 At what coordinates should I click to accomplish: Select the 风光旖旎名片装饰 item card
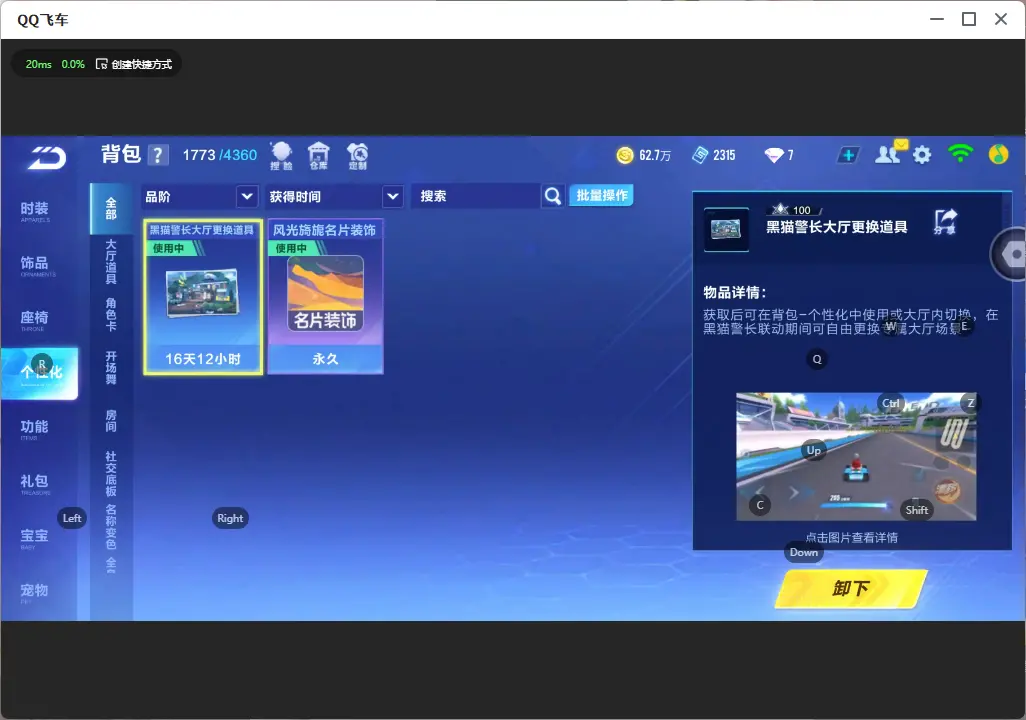(x=325, y=297)
